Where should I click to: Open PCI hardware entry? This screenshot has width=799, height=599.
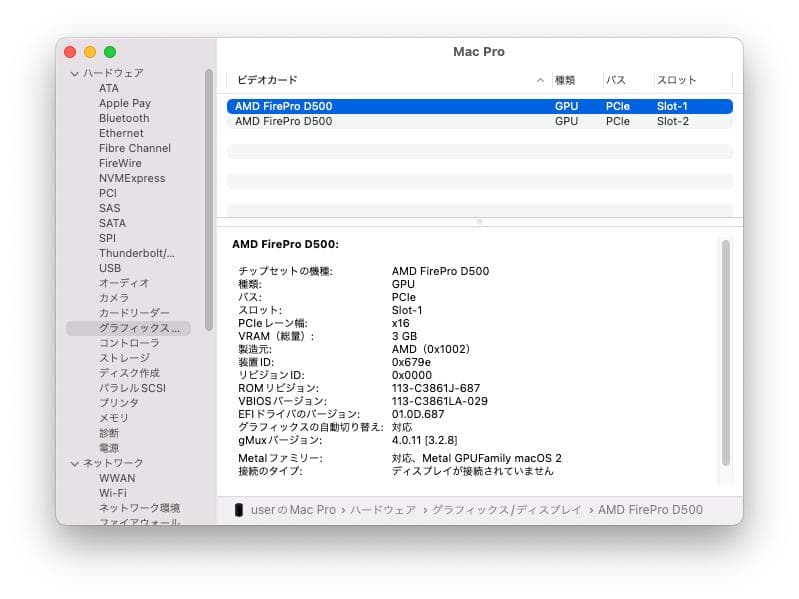pos(108,194)
